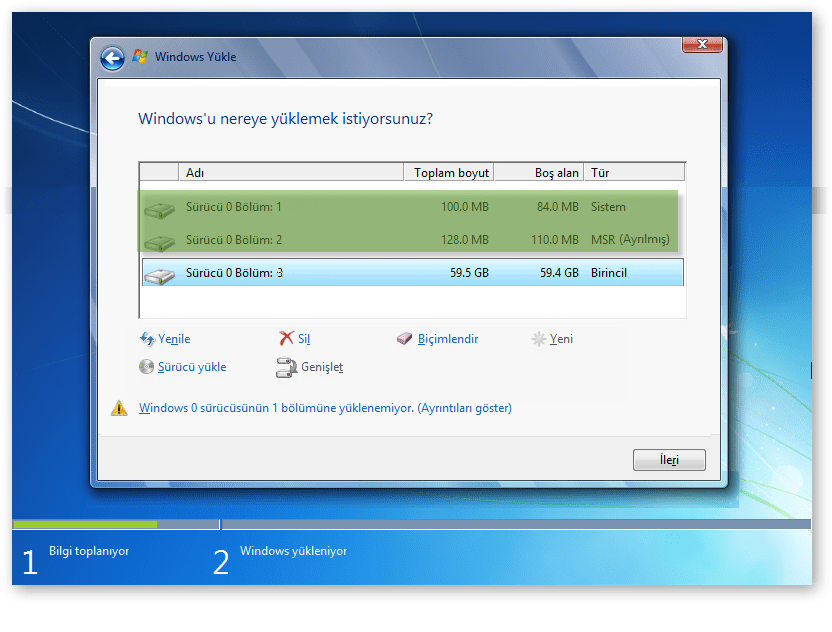Image resolution: width=832 pixels, height=632 pixels.
Task: Click the Biçimlendir eraser icon
Action: pyautogui.click(x=404, y=339)
